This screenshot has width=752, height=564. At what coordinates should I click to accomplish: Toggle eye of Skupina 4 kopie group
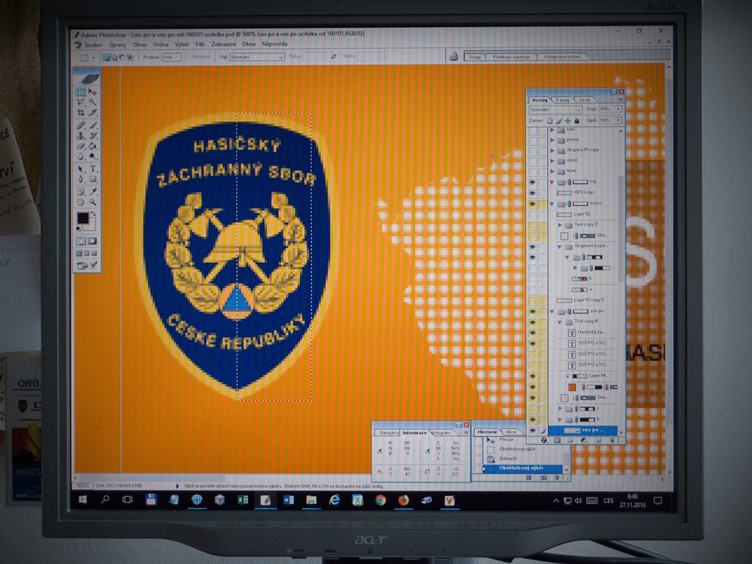click(x=532, y=247)
